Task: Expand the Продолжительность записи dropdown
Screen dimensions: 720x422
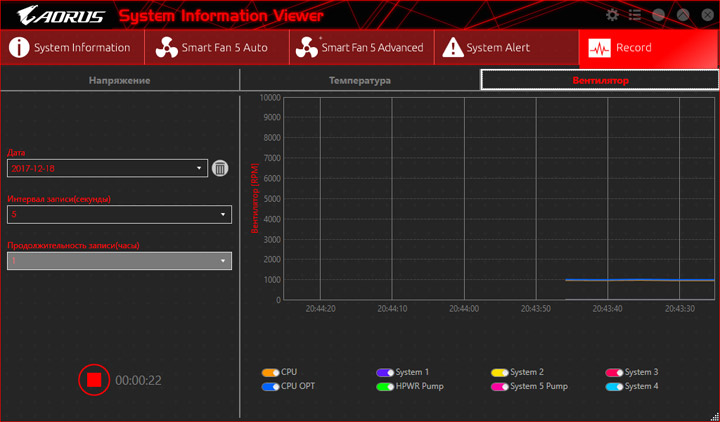Action: 119,261
